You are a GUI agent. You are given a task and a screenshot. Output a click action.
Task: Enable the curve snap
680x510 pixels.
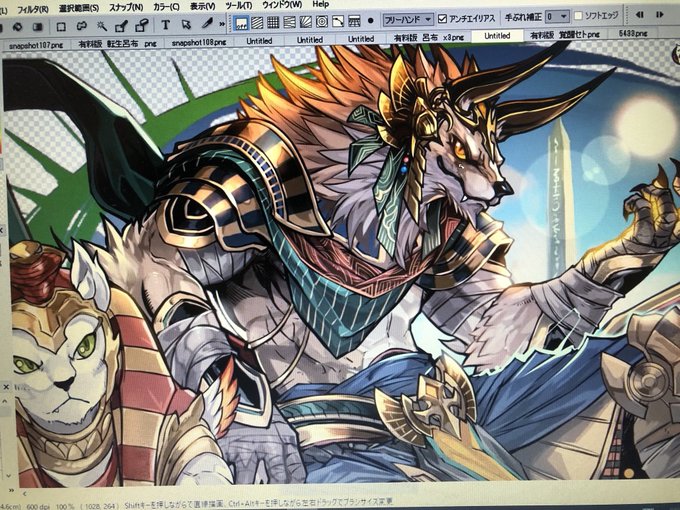(x=338, y=21)
